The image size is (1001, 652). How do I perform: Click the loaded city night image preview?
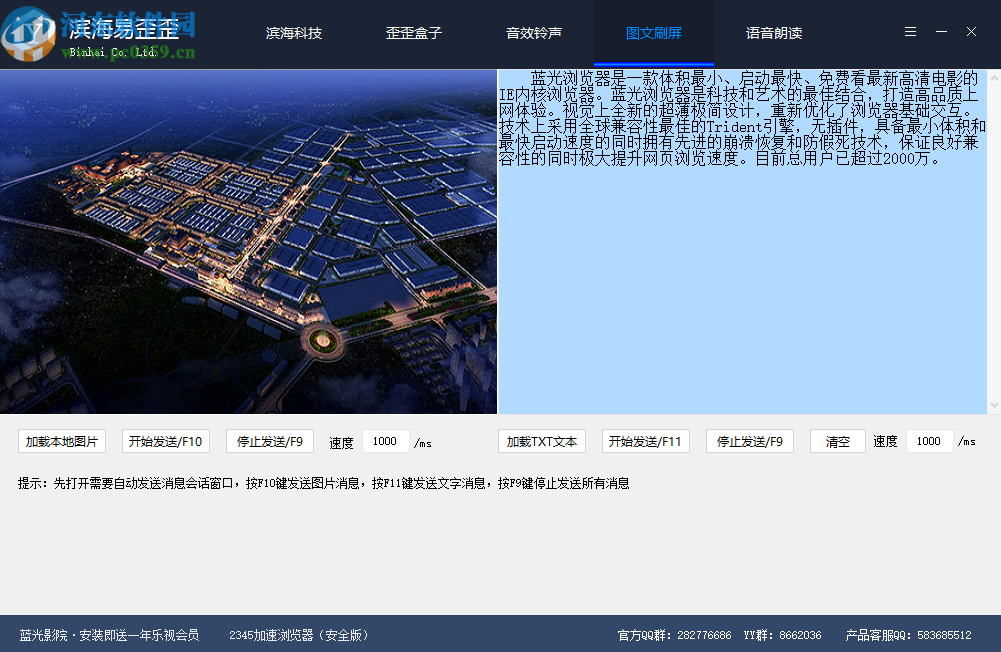250,240
